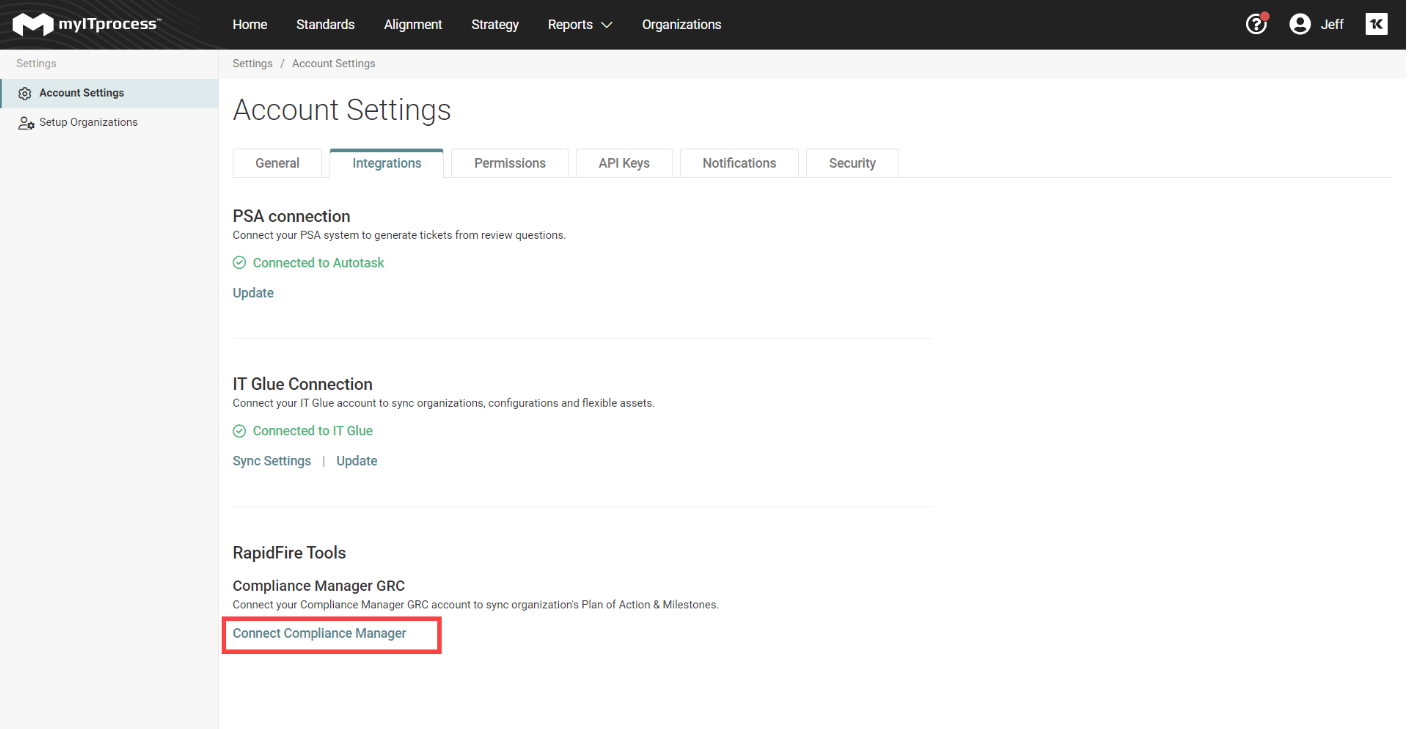Image resolution: width=1408 pixels, height=729 pixels.
Task: Navigate to the Strategy section
Action: 495,24
